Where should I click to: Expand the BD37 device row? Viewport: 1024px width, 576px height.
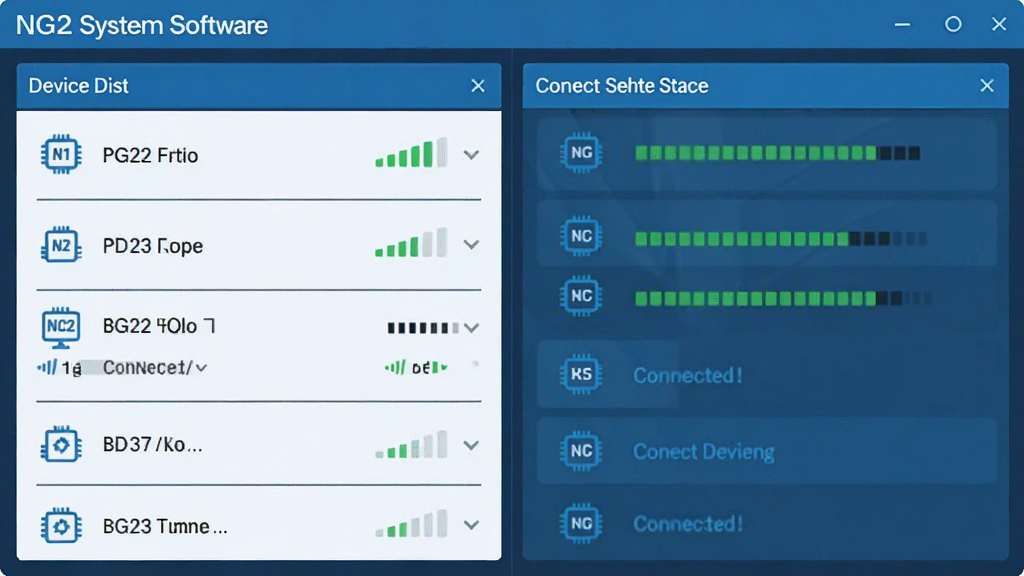(472, 445)
